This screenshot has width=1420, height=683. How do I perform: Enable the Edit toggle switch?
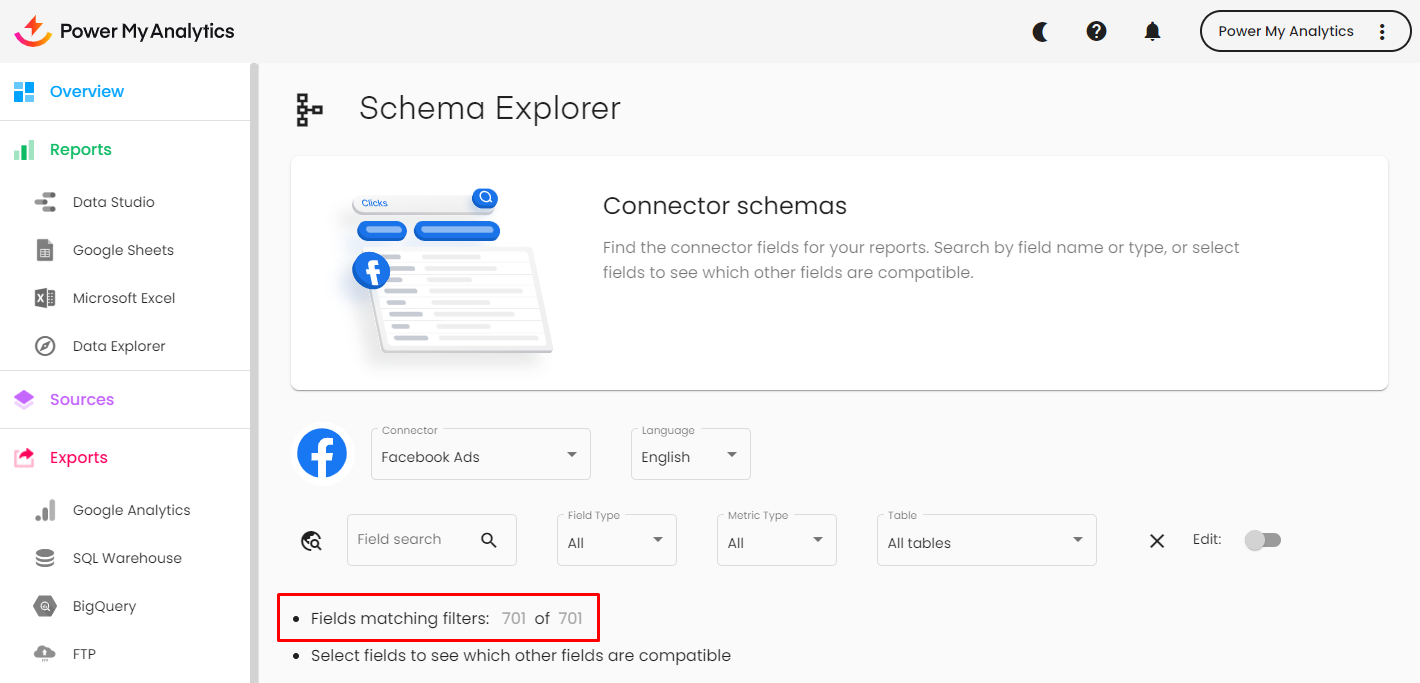pyautogui.click(x=1262, y=540)
